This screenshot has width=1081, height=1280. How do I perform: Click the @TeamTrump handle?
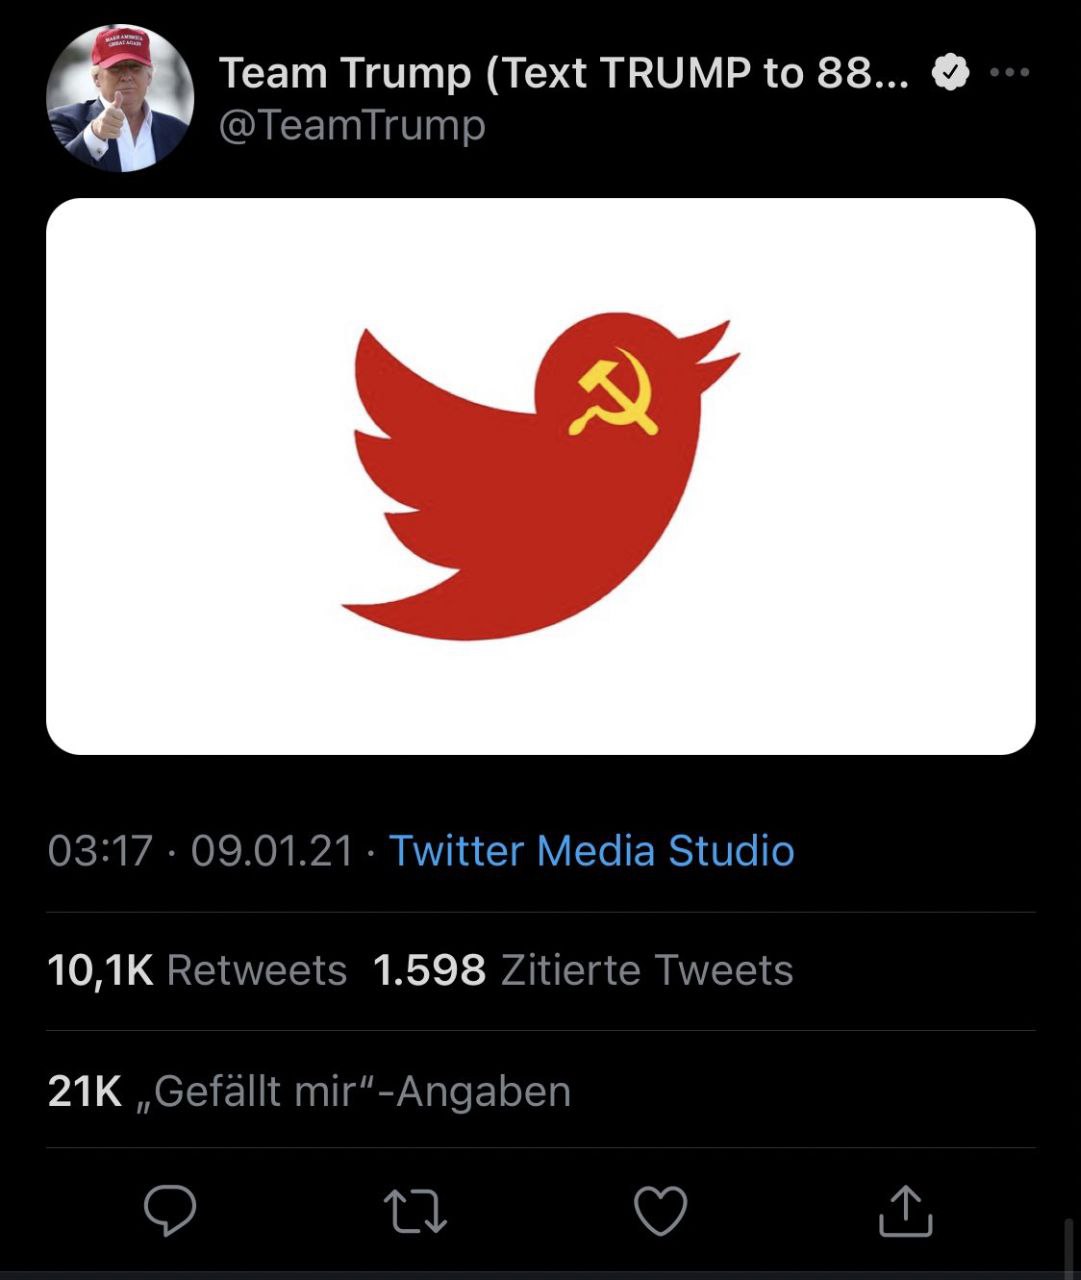point(352,126)
